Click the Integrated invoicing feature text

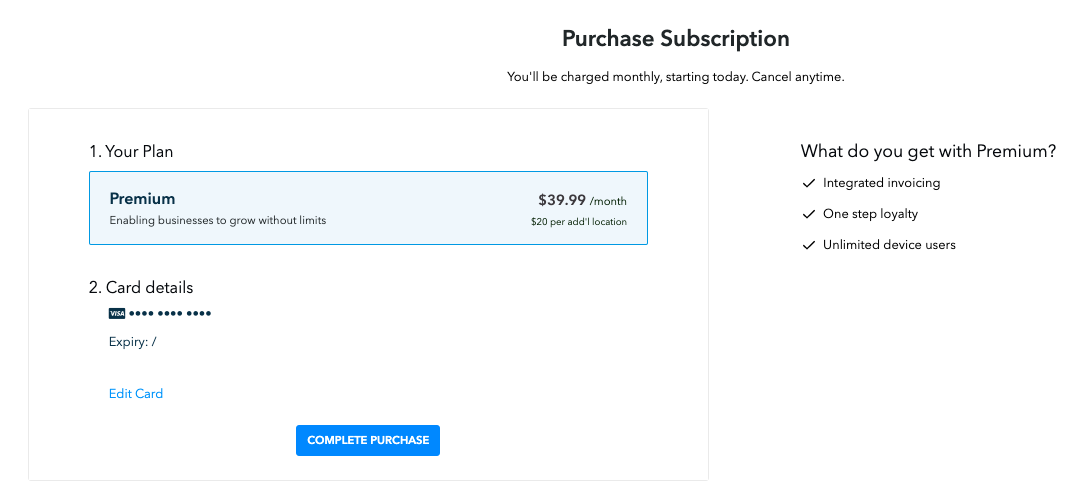pyautogui.click(x=882, y=183)
